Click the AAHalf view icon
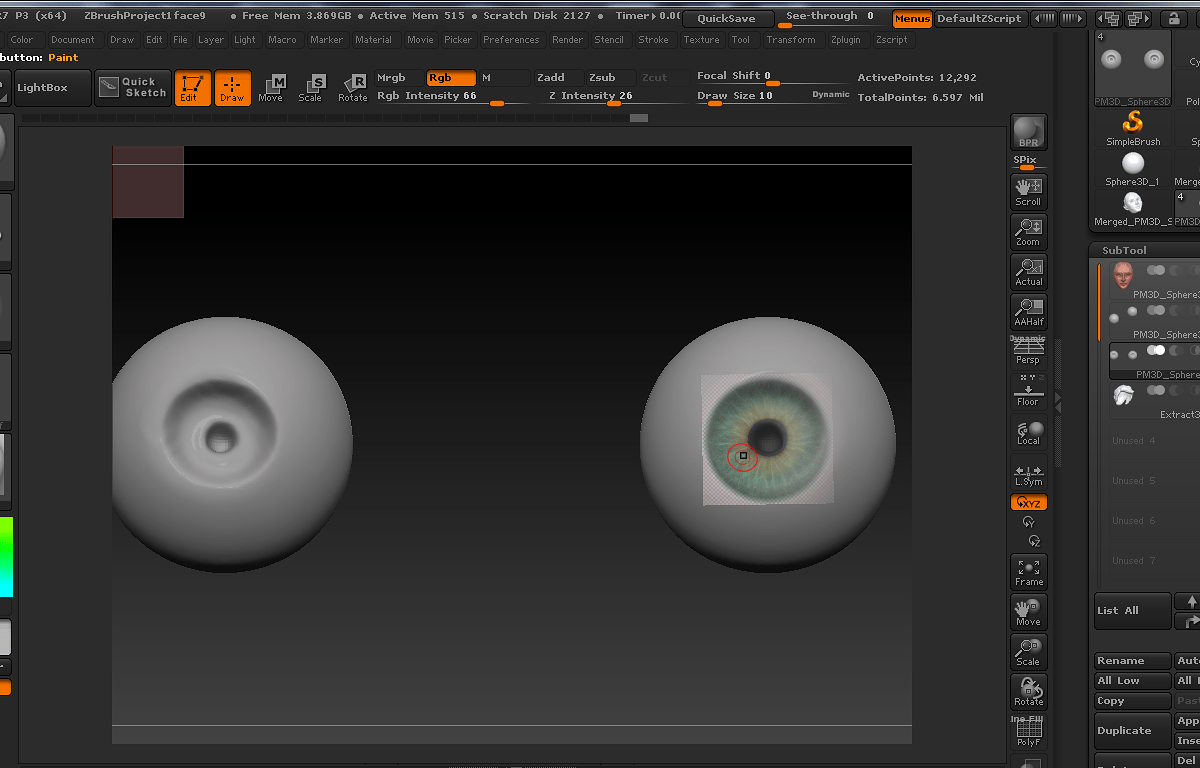The width and height of the screenshot is (1200, 768). pos(1028,311)
